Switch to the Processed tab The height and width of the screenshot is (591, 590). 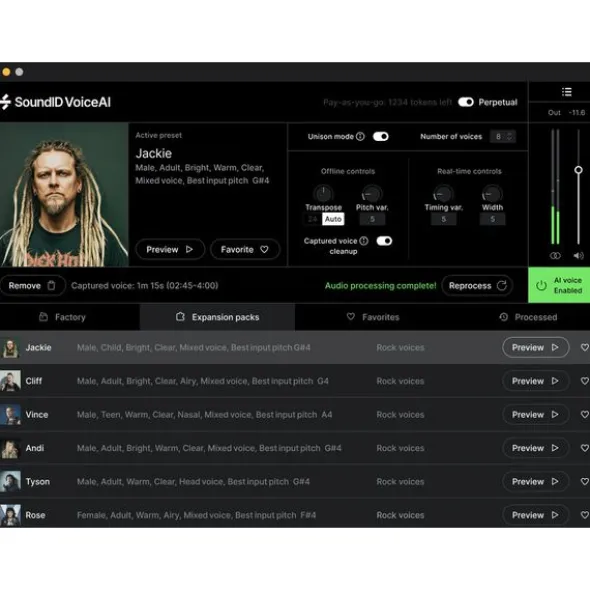528,317
